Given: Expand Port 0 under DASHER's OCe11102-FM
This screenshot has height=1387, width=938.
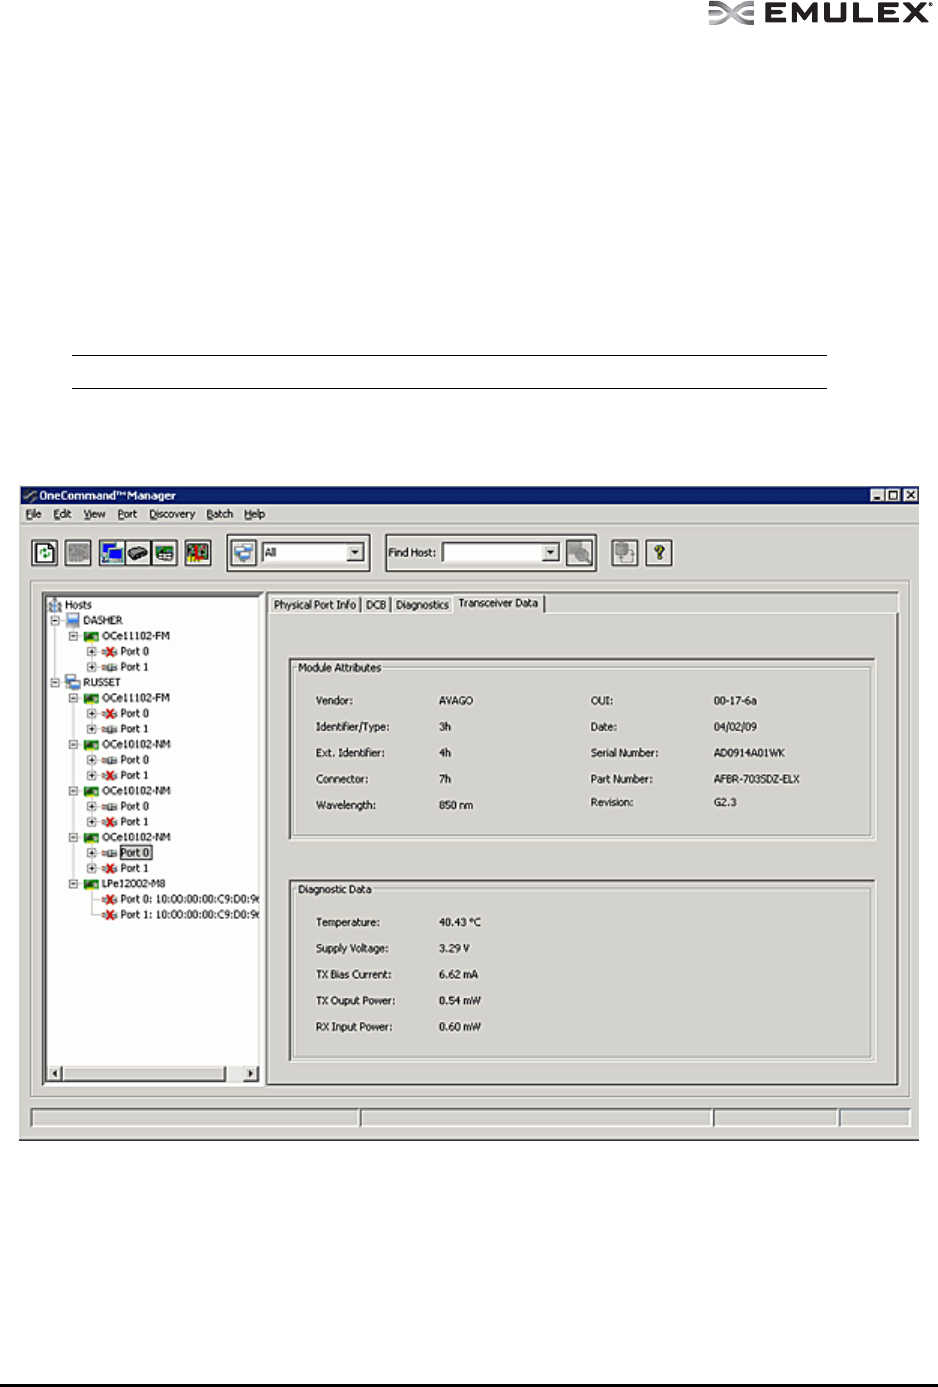Looking at the screenshot, I should tap(92, 651).
